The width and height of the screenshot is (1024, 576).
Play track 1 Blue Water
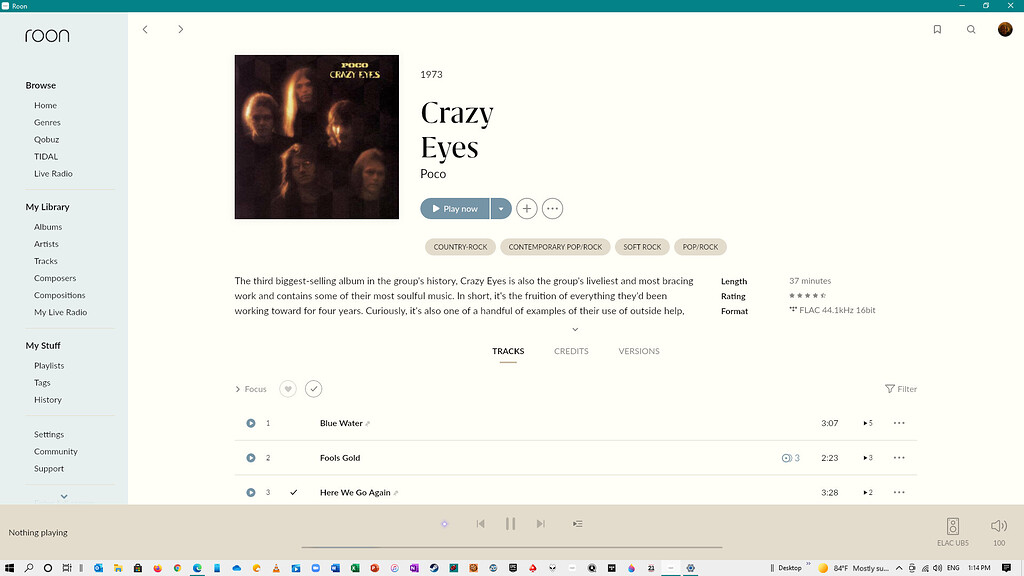click(x=251, y=423)
